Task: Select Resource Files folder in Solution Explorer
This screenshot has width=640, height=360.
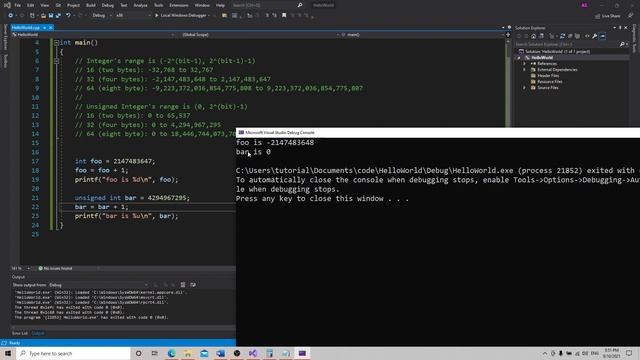Action: 549,82
